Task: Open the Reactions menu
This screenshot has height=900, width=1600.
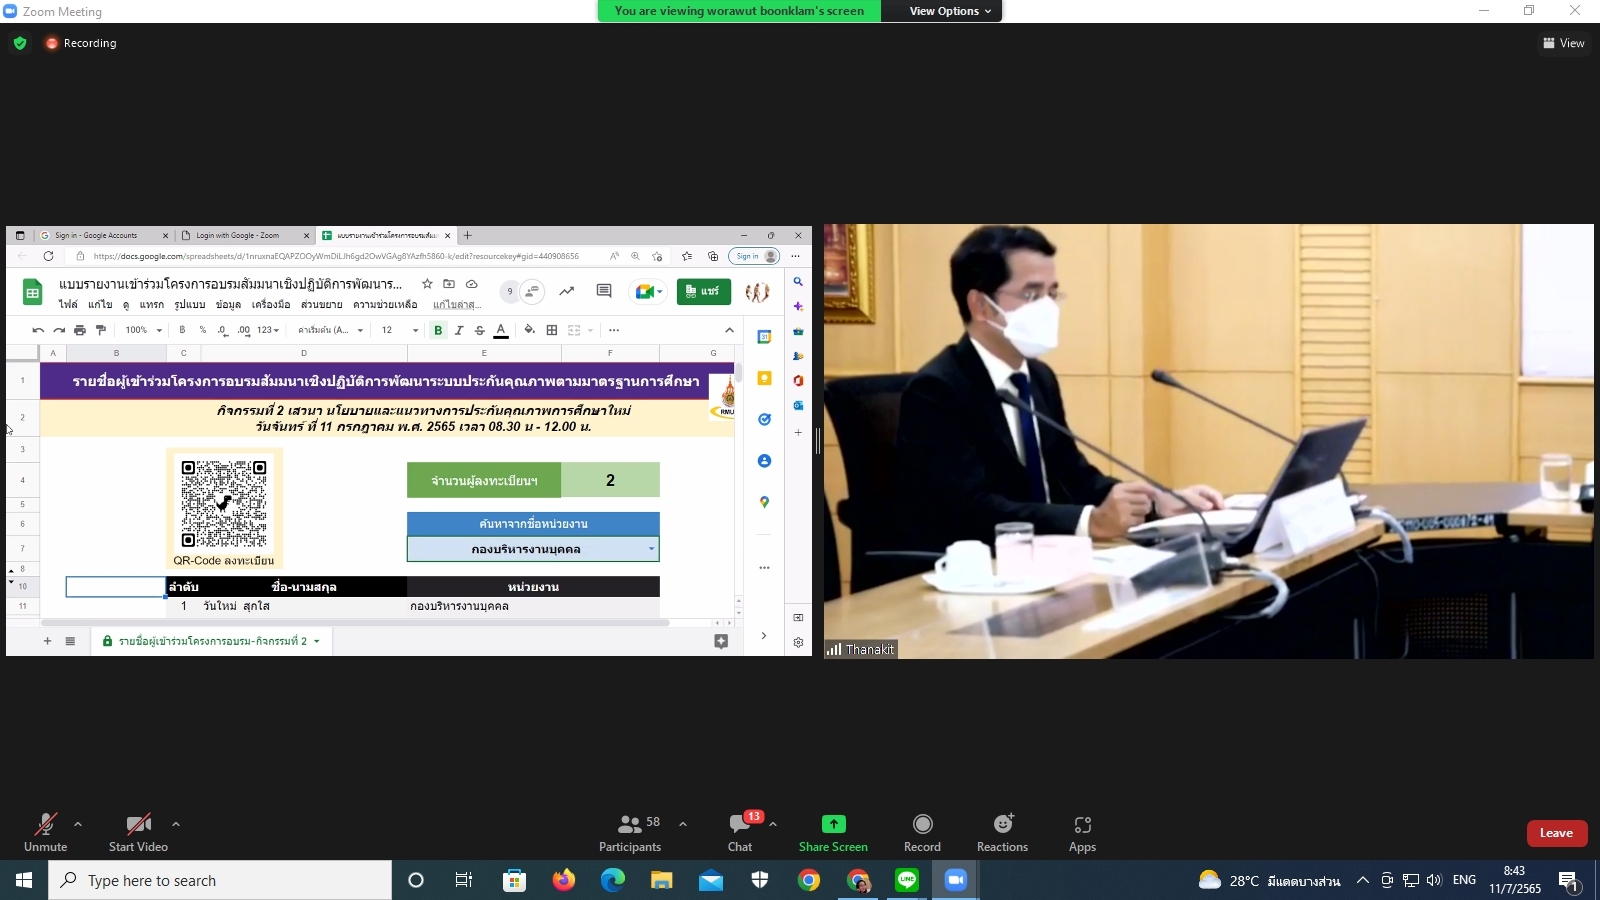Action: pyautogui.click(x=1002, y=832)
